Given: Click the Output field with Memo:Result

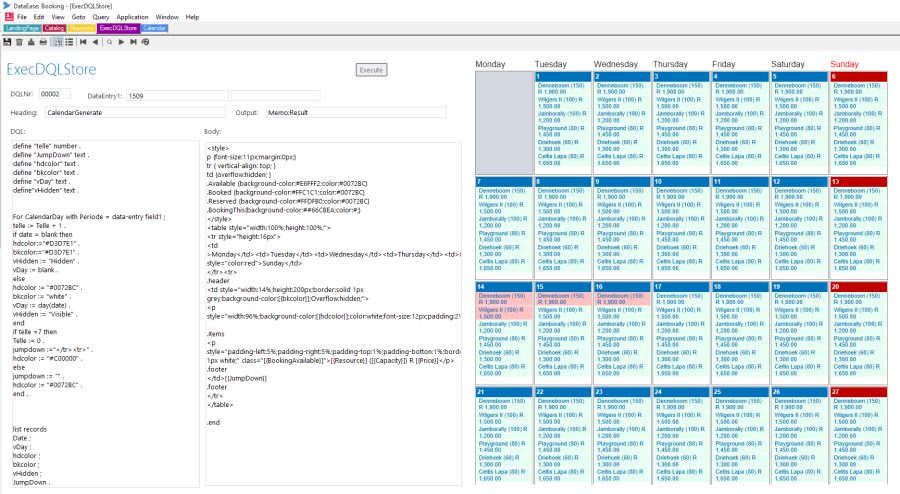Looking at the screenshot, I should 356,112.
